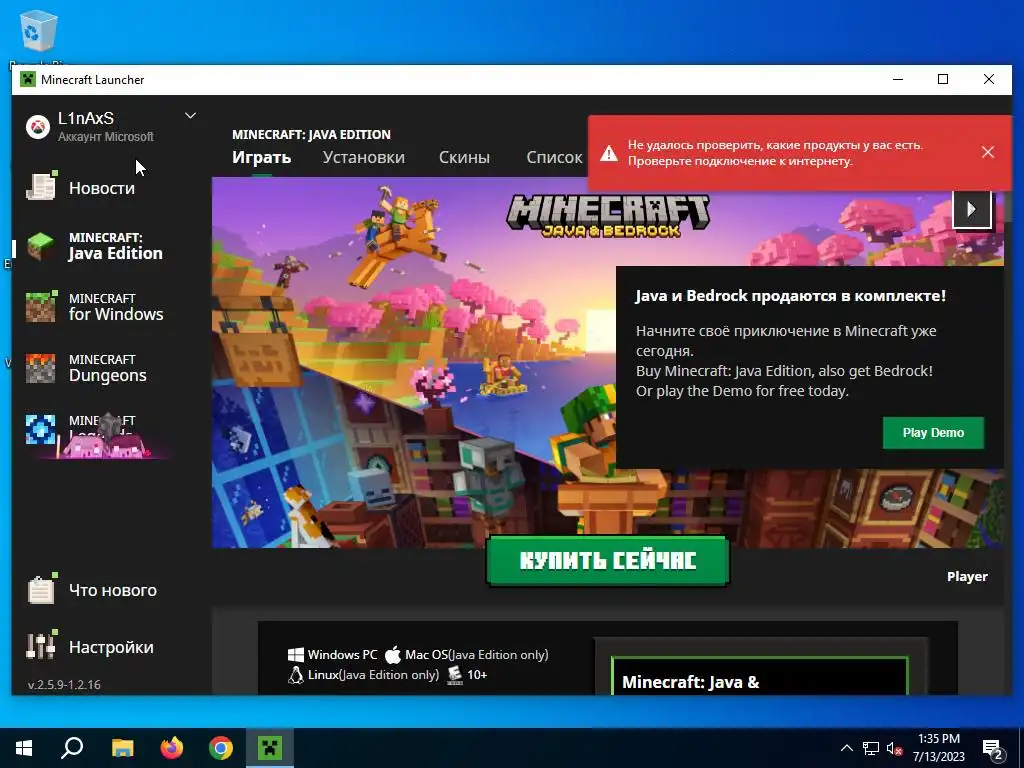Switch to the Установки tab
This screenshot has height=768, width=1024.
[x=363, y=157]
